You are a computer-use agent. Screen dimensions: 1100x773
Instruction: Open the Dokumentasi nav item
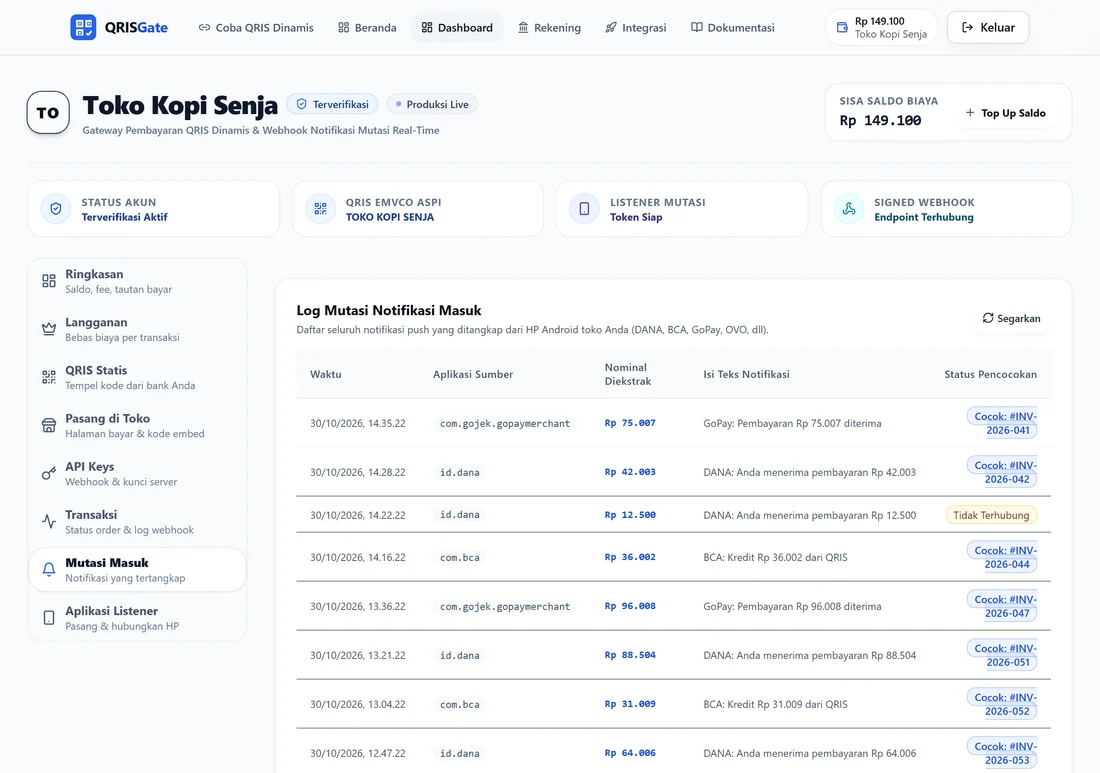pyautogui.click(x=732, y=27)
